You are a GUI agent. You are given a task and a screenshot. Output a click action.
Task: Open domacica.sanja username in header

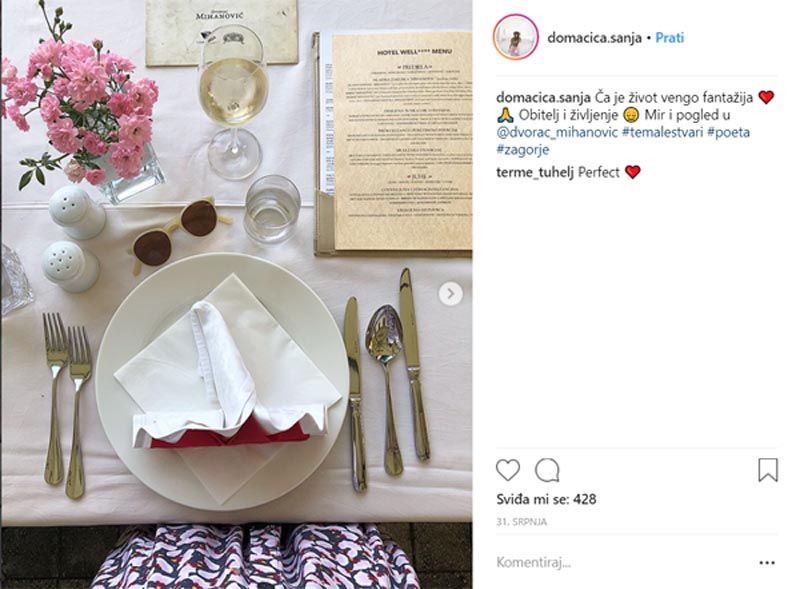coord(594,38)
